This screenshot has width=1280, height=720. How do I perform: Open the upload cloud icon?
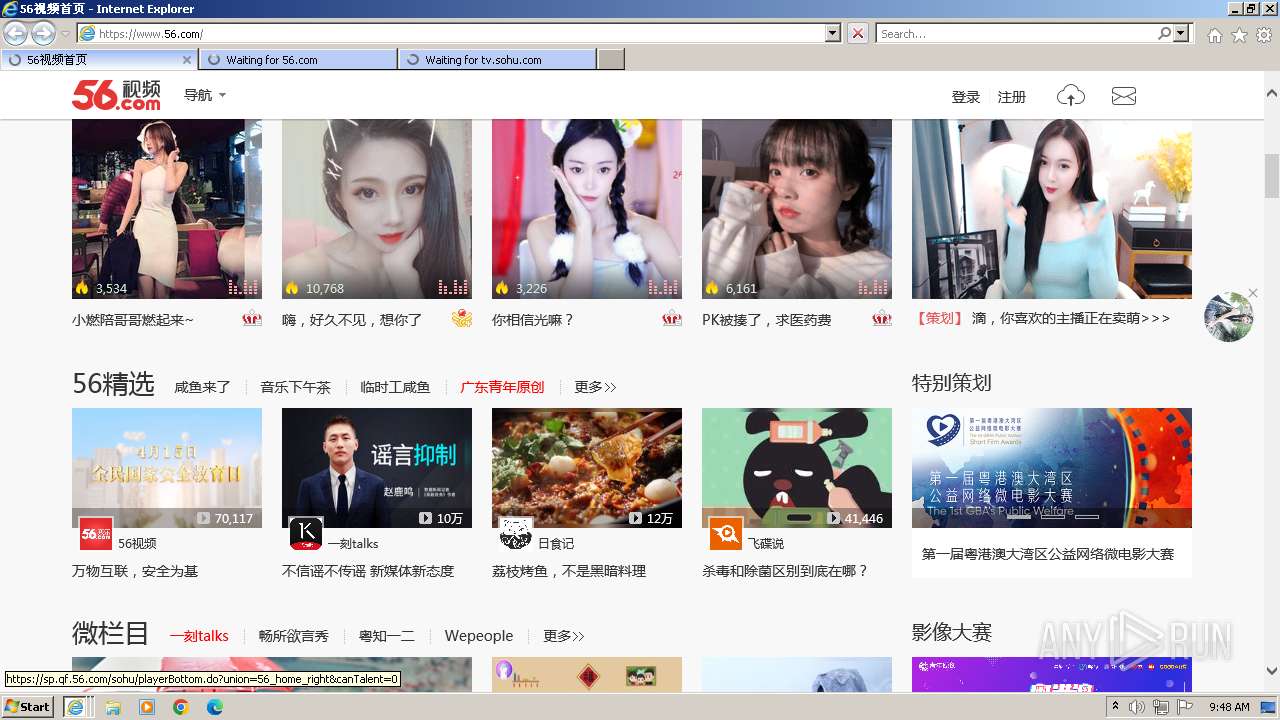click(x=1071, y=96)
